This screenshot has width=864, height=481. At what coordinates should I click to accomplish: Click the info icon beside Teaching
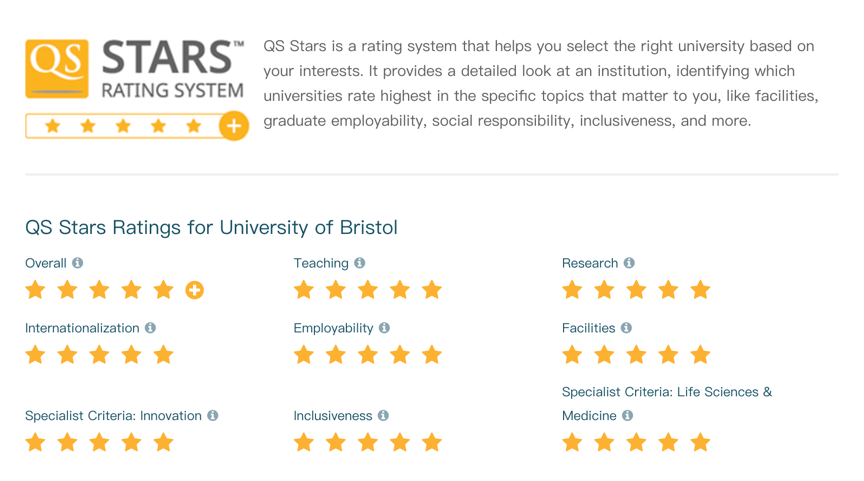(360, 263)
